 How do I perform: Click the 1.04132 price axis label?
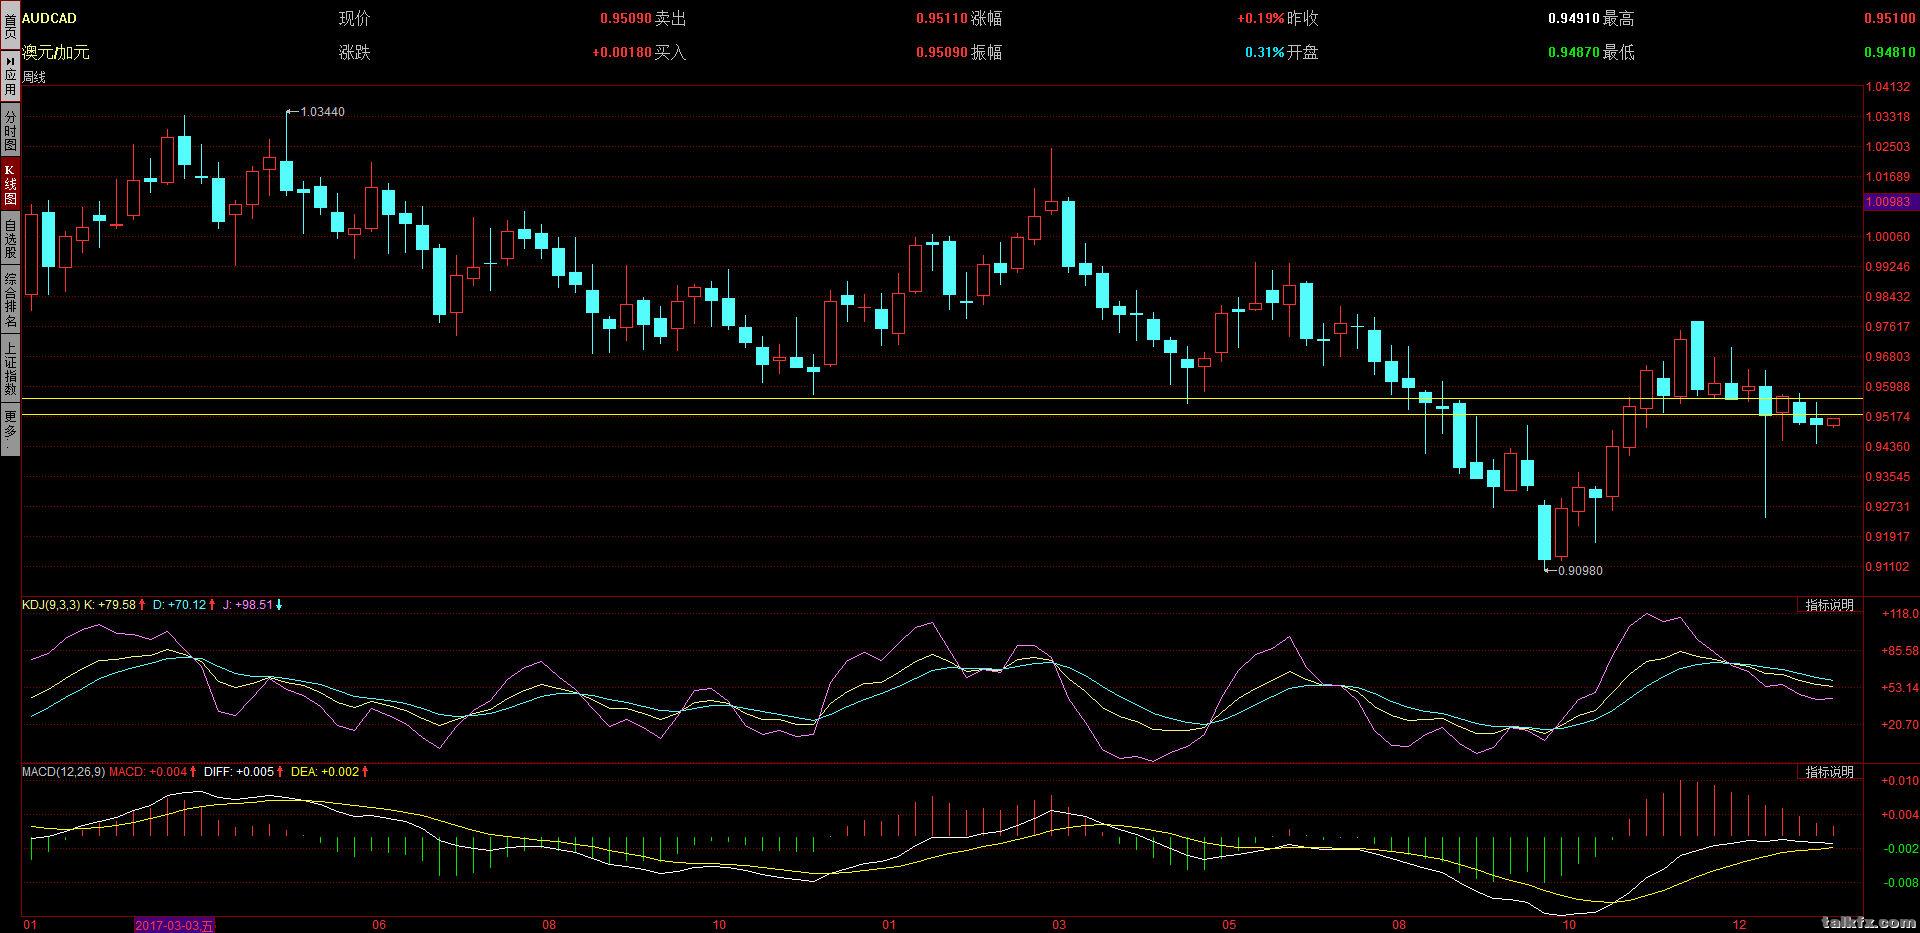(1887, 87)
